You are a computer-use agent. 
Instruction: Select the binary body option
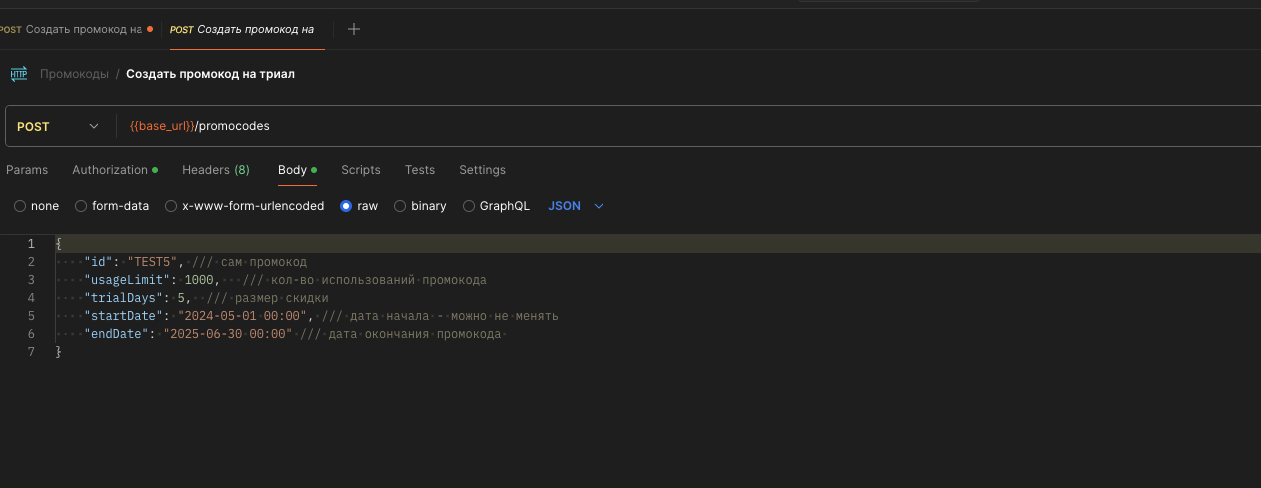[400, 206]
